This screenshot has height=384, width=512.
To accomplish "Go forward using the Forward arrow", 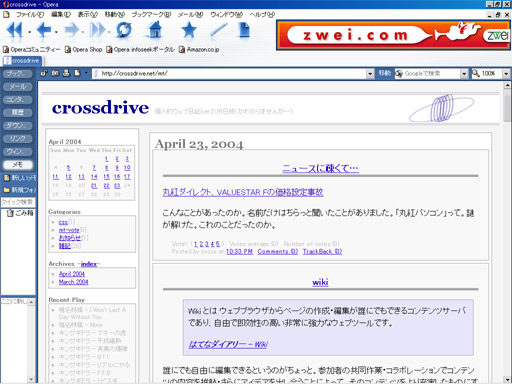I will tap(71, 30).
